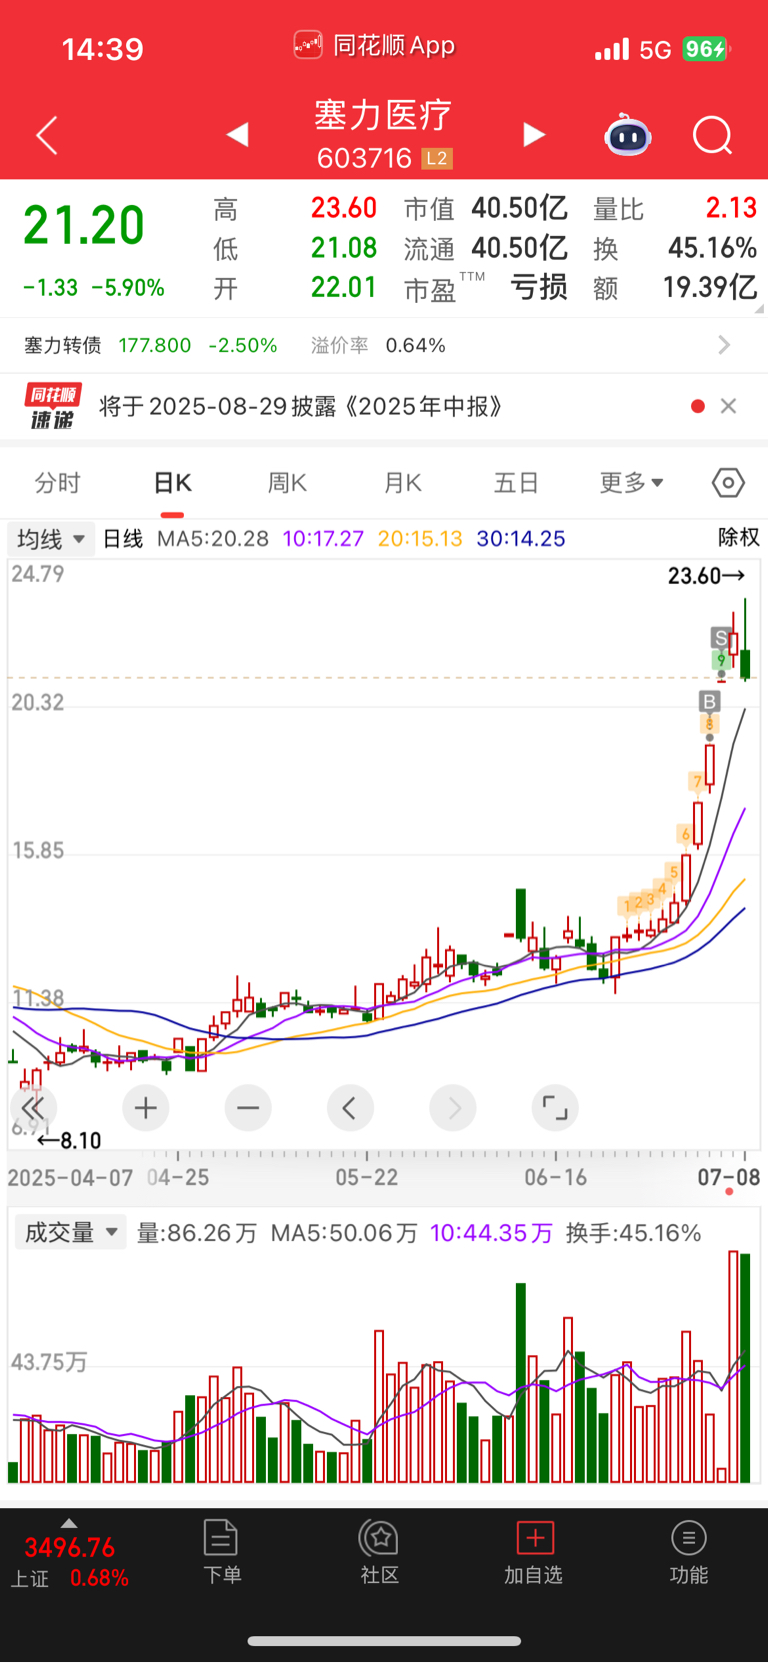Tap 市值 40.50亿 value
The image size is (768, 1663).
coord(519,208)
